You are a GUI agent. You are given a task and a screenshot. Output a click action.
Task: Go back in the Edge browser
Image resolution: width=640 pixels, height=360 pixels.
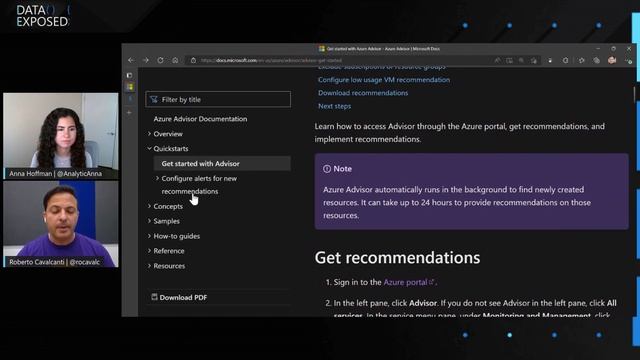point(131,60)
